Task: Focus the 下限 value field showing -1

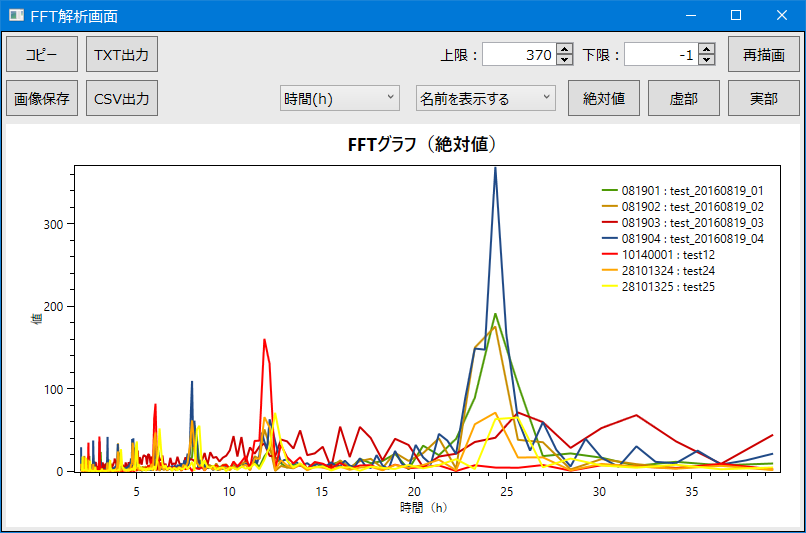Action: [x=661, y=54]
